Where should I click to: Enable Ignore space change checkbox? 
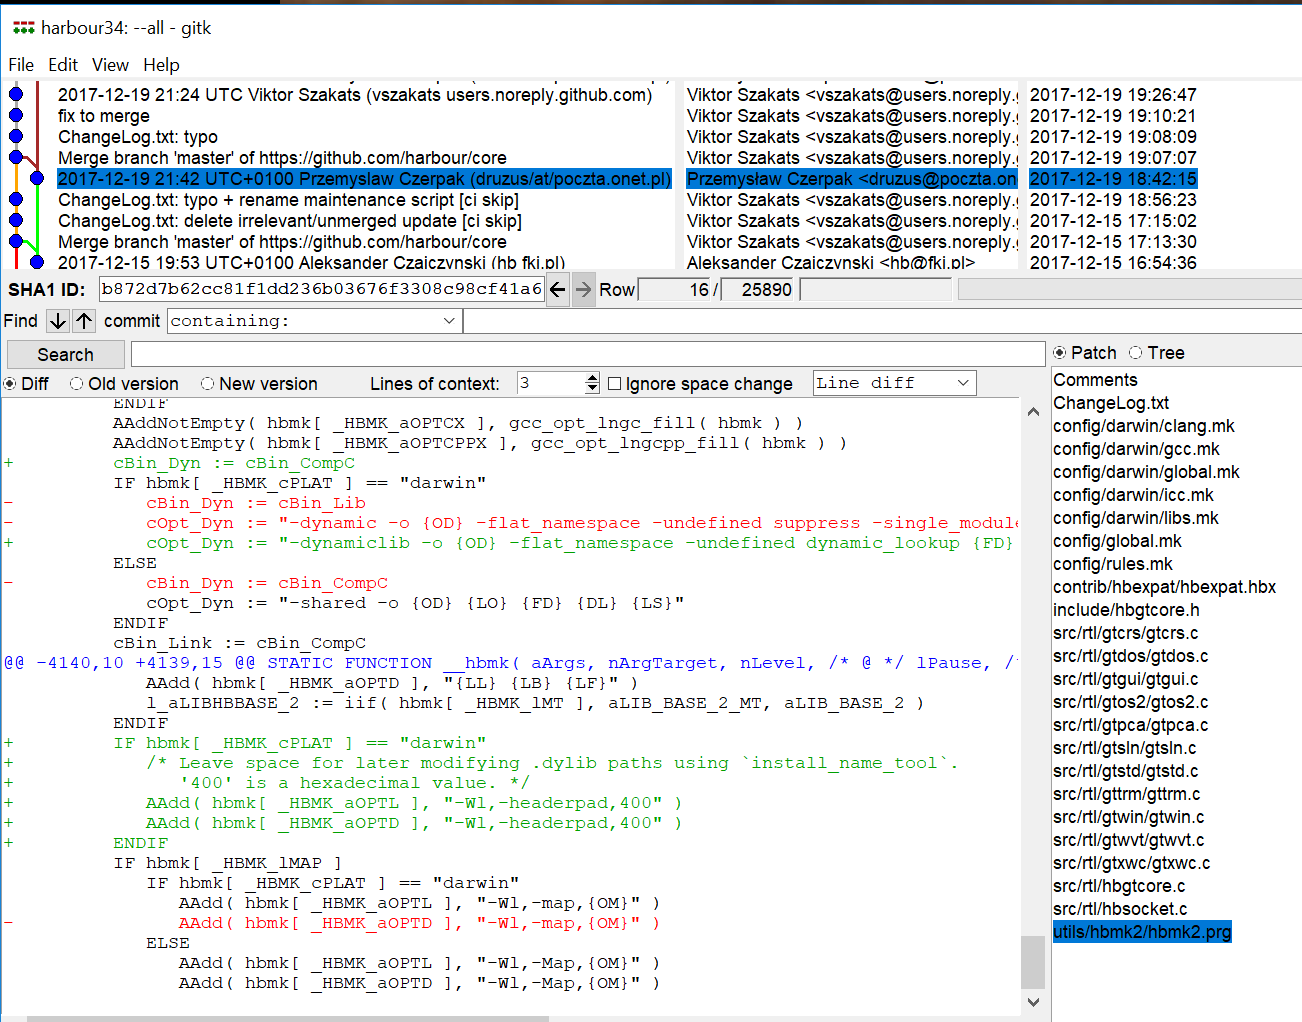(615, 384)
